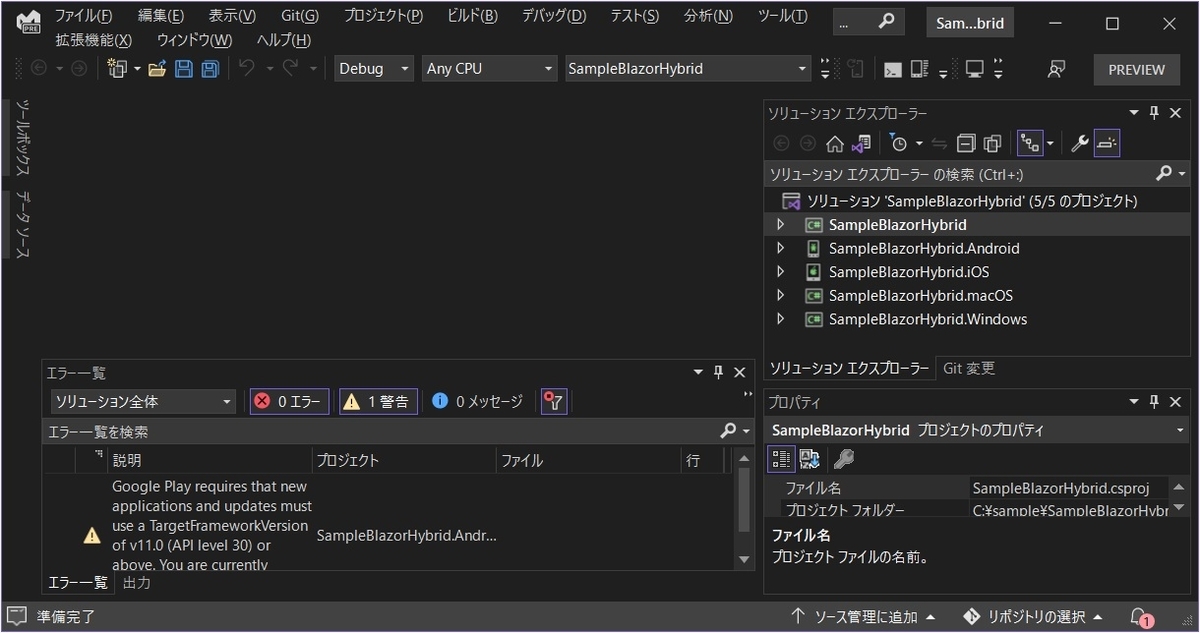The image size is (1200, 633).
Task: Click ソース管理に追加 in status bar
Action: click(863, 616)
